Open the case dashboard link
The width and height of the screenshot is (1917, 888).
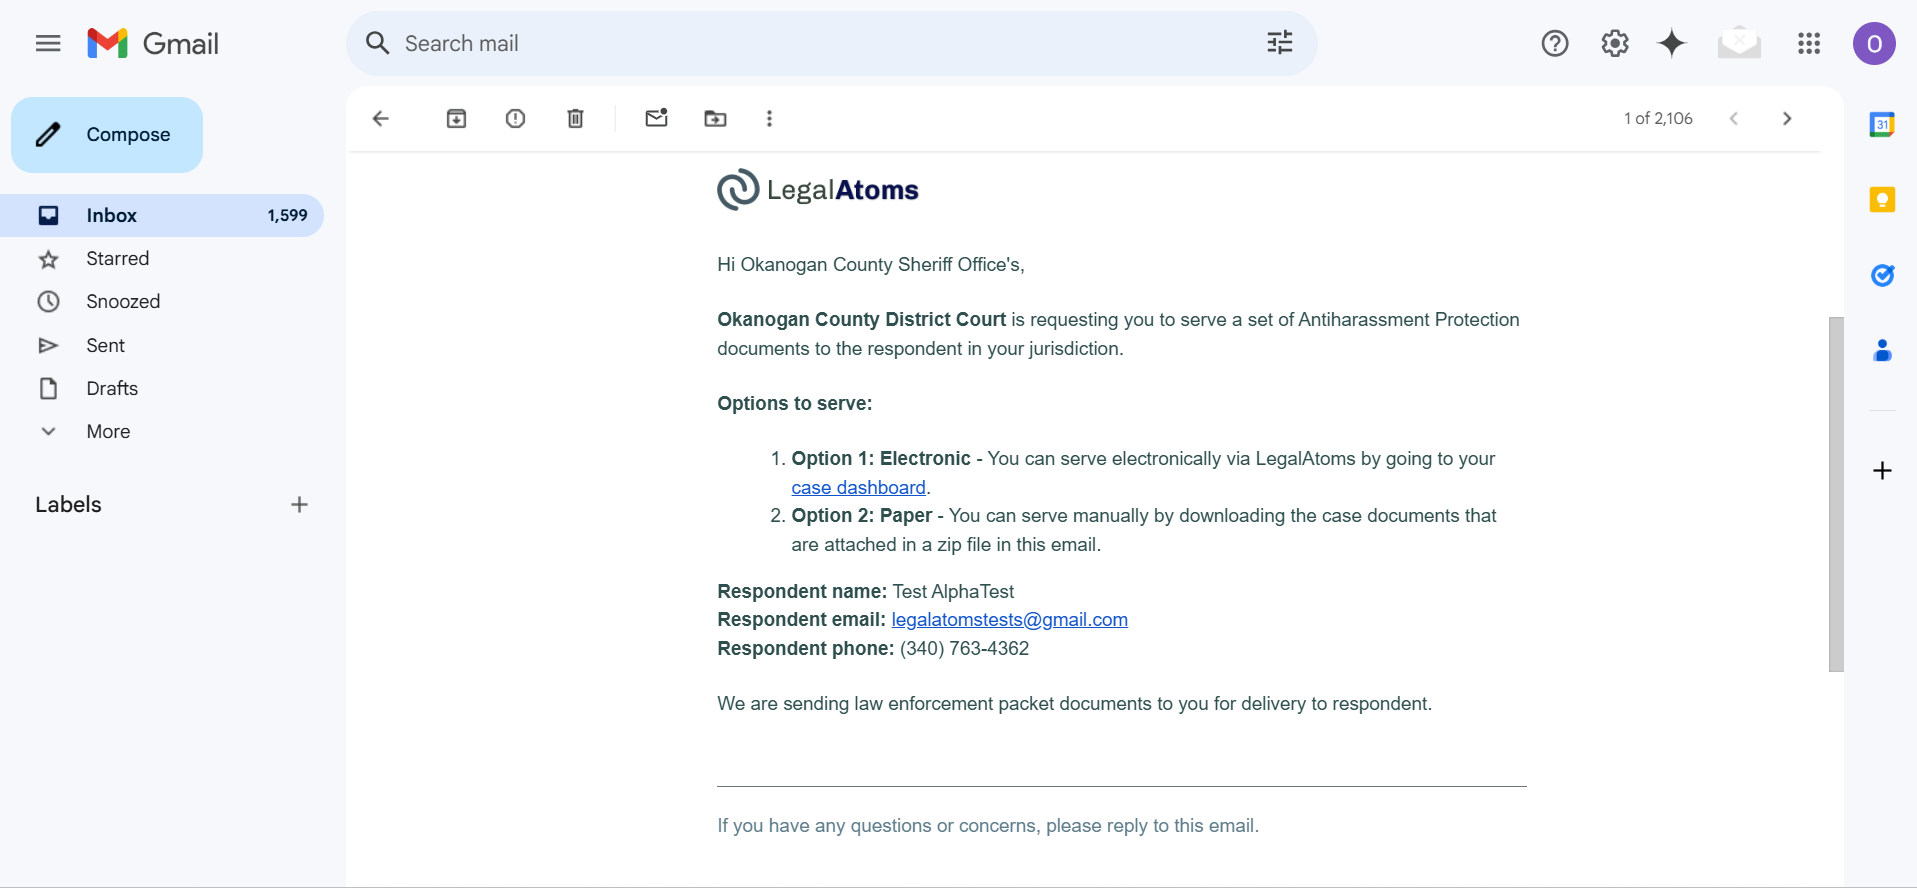coord(858,487)
